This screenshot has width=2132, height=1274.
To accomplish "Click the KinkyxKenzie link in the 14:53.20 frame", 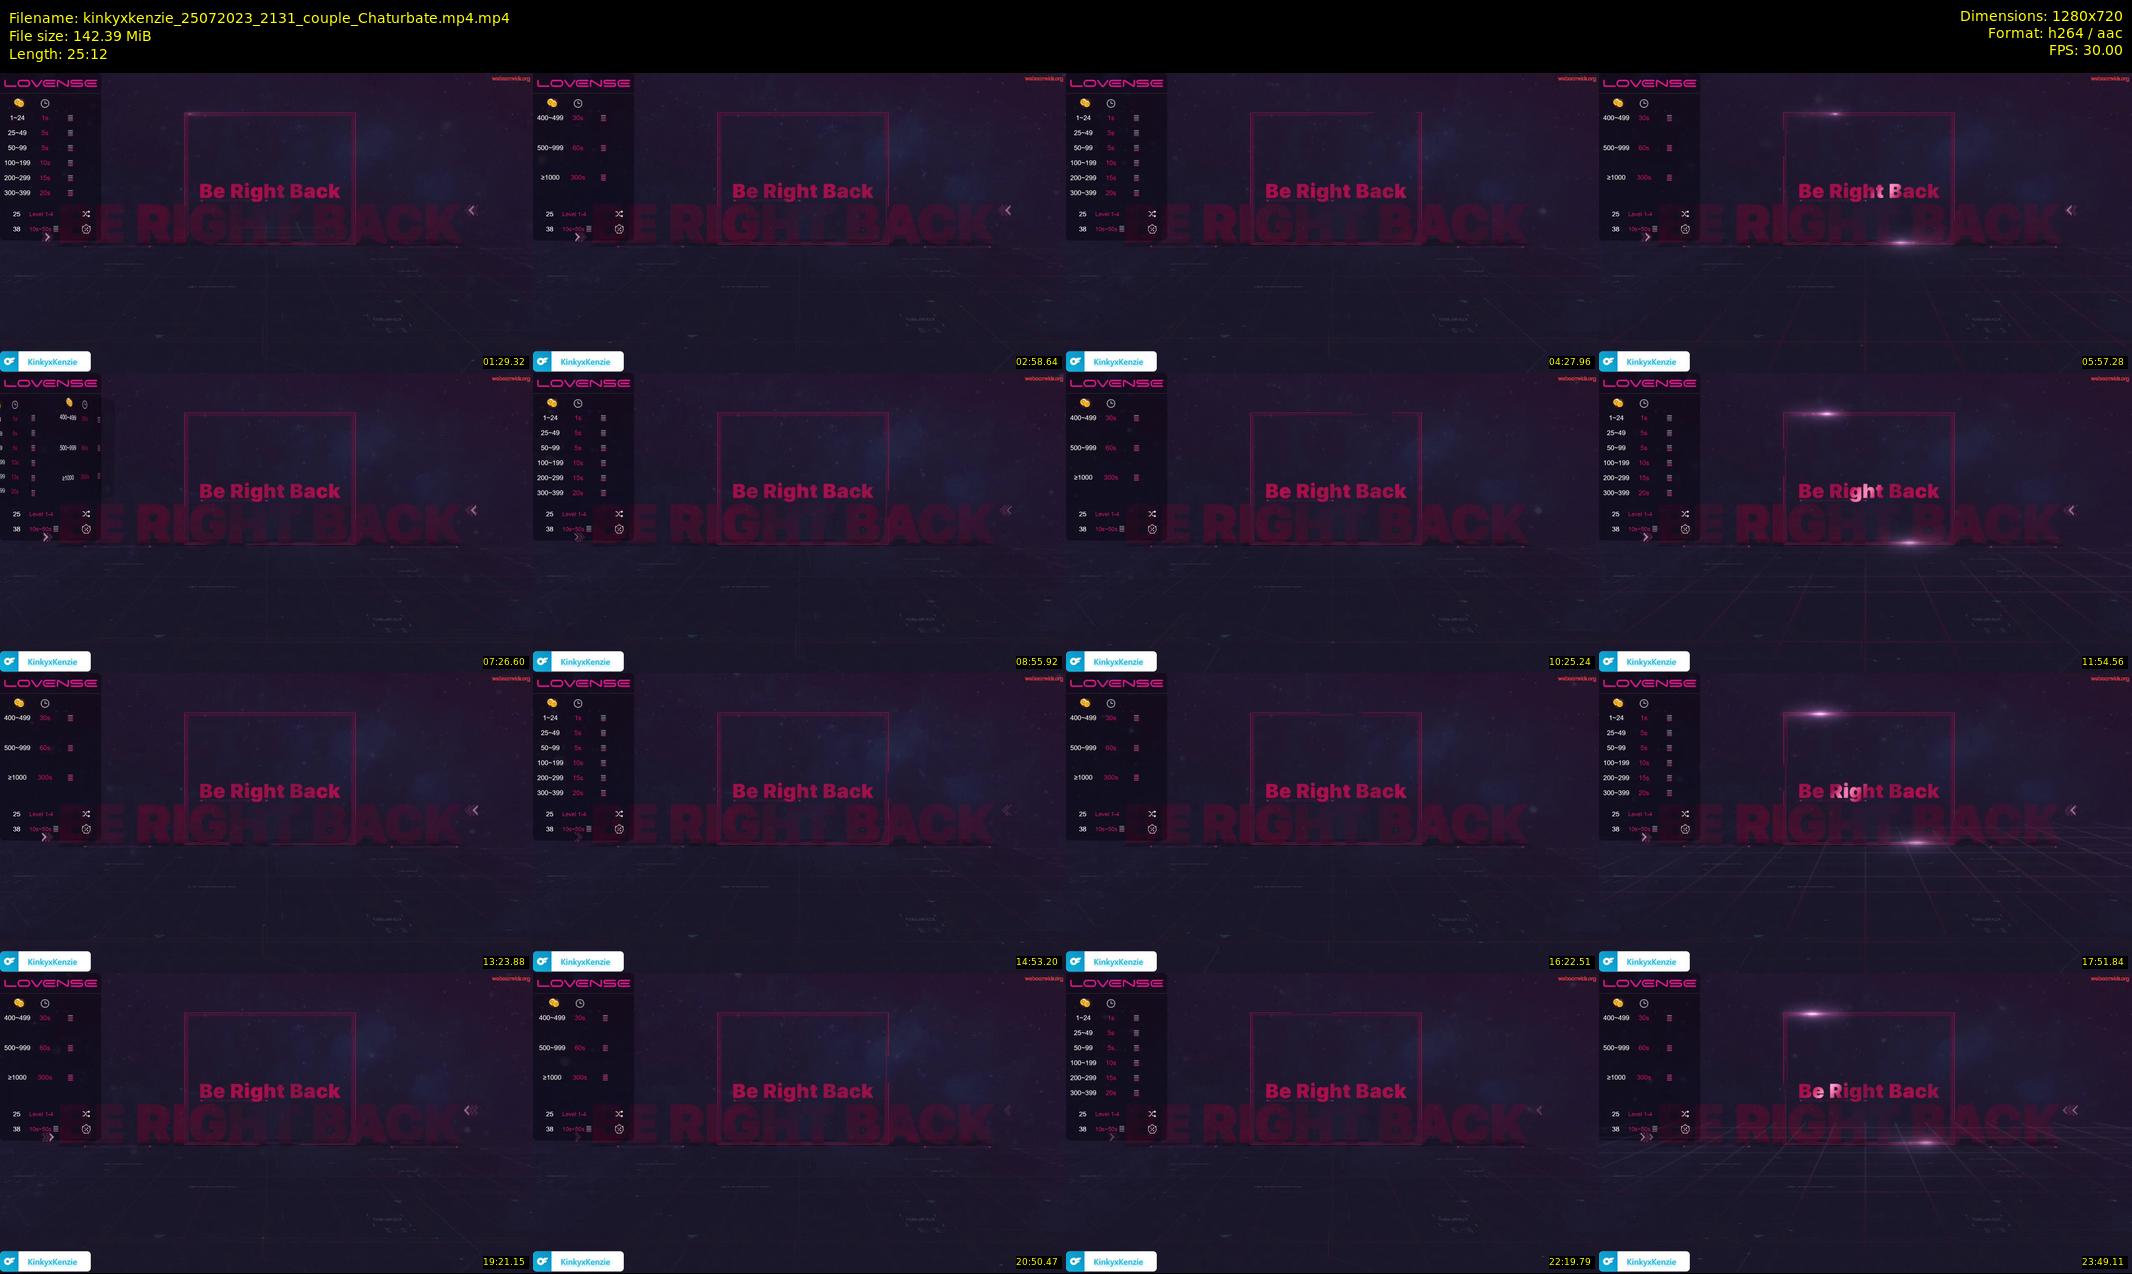I will (585, 962).
